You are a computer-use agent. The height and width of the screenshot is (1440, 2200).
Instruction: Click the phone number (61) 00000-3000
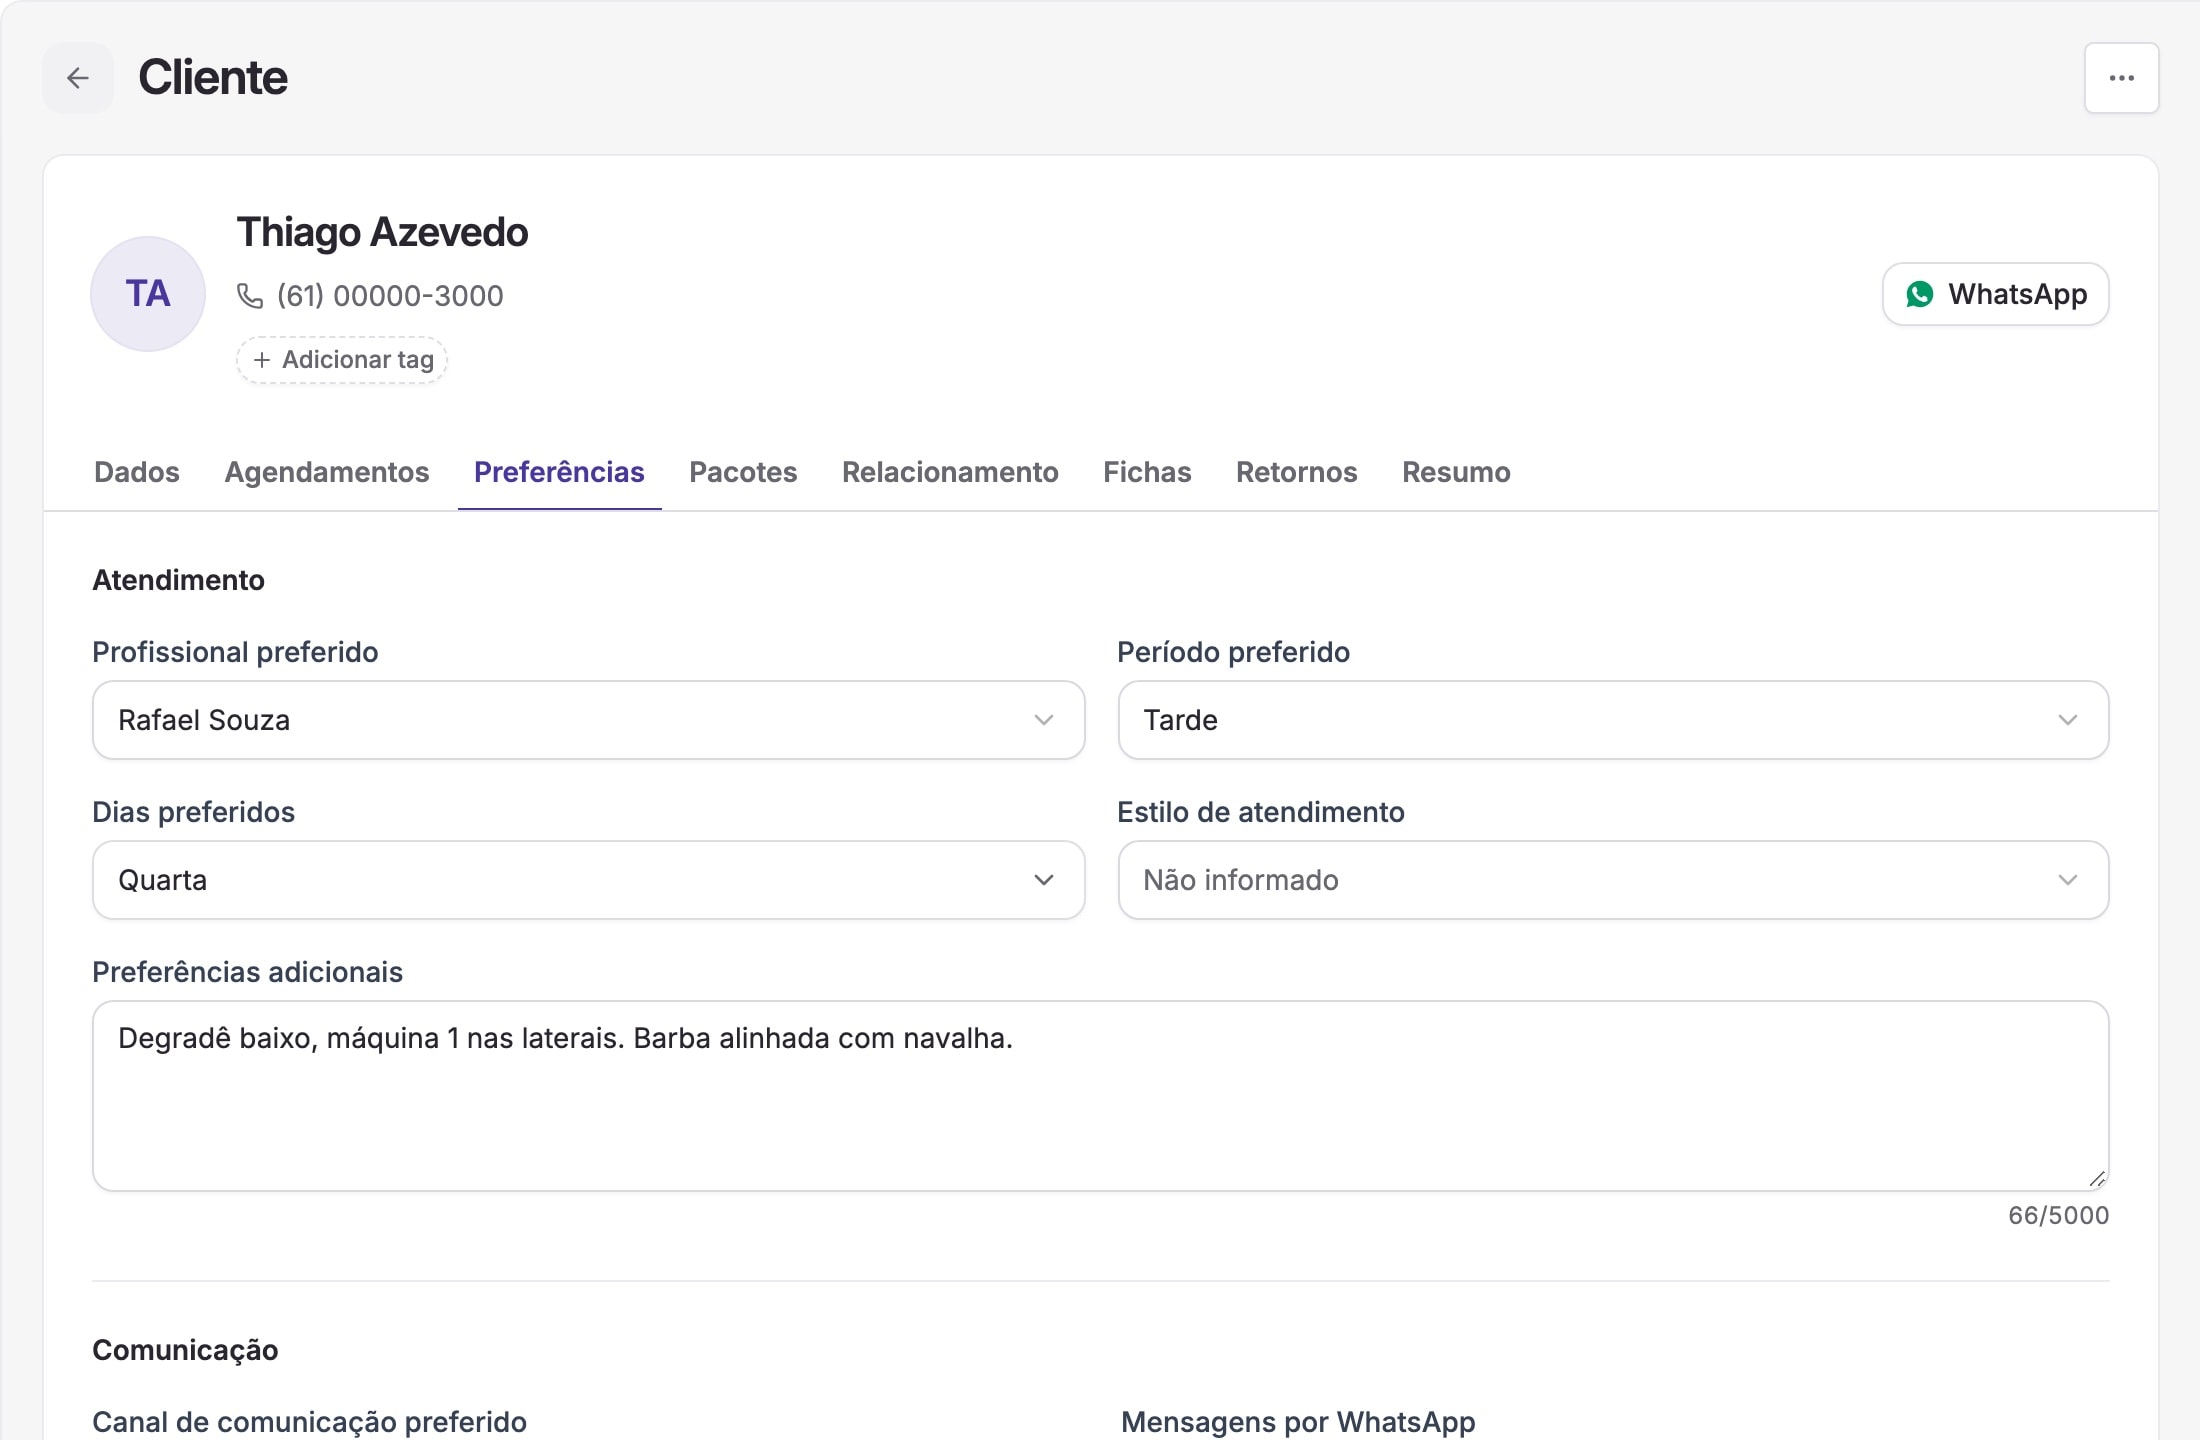click(x=390, y=296)
